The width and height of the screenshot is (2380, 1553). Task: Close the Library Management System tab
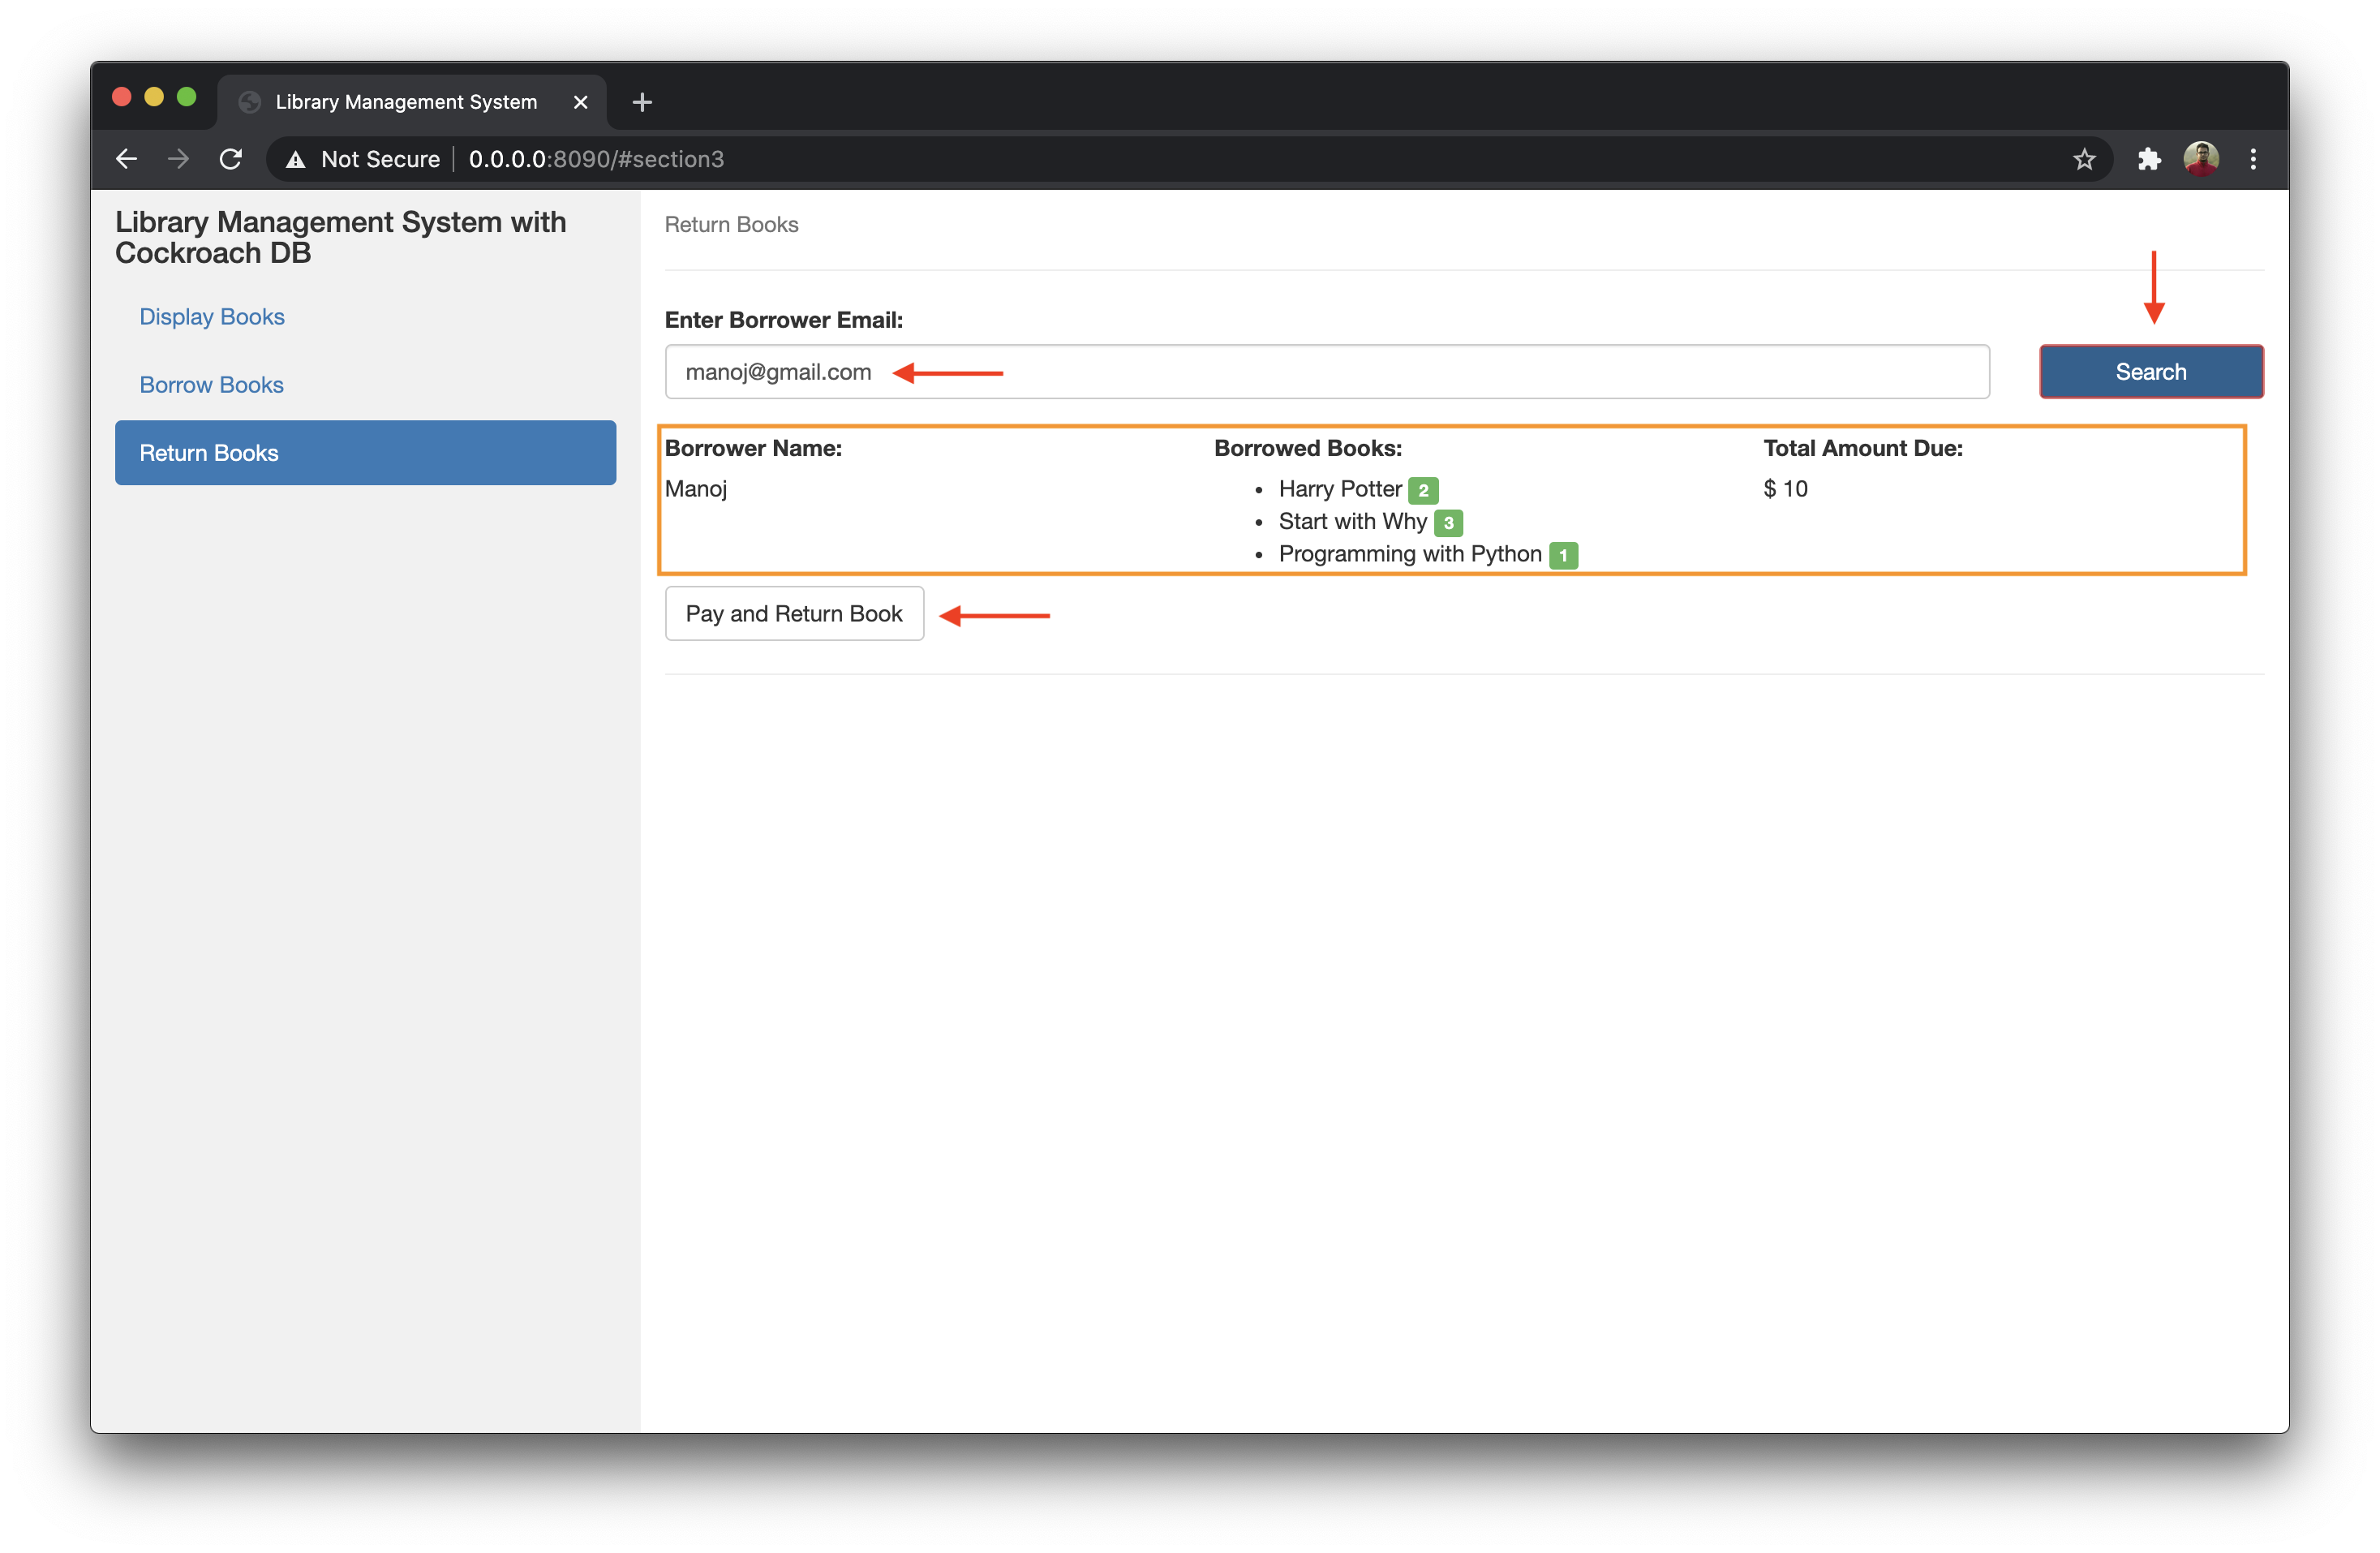click(x=580, y=102)
